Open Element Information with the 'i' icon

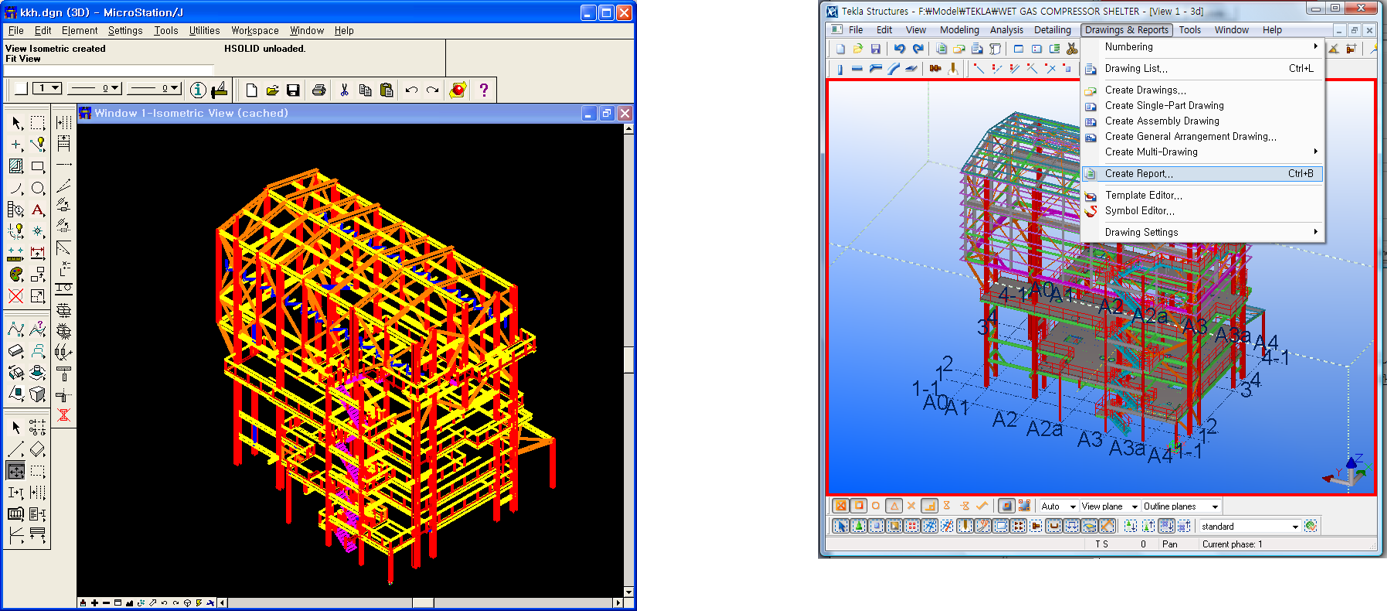[198, 90]
